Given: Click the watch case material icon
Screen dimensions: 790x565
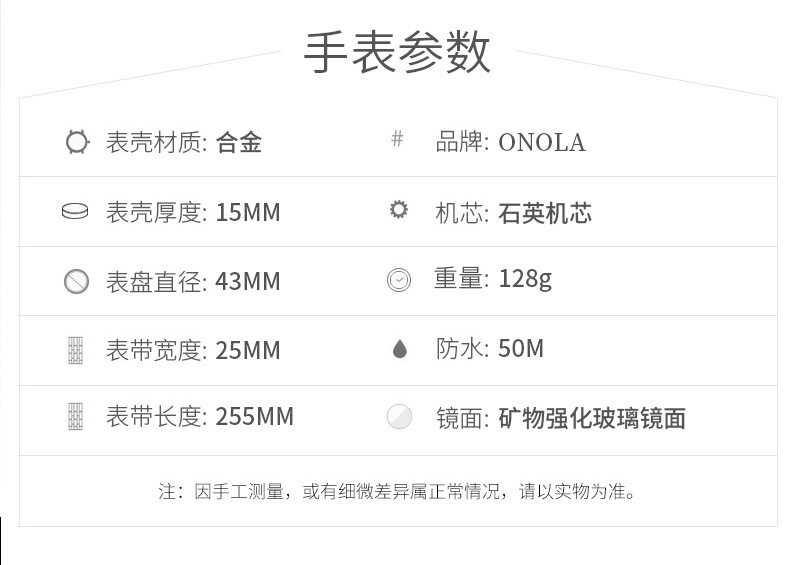Looking at the screenshot, I should (x=77, y=142).
